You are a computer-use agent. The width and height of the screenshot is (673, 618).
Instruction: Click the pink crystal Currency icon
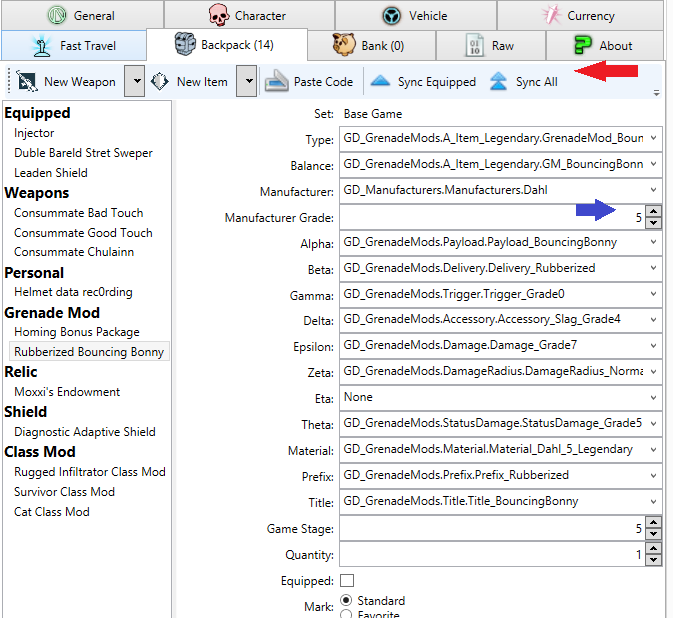click(552, 15)
